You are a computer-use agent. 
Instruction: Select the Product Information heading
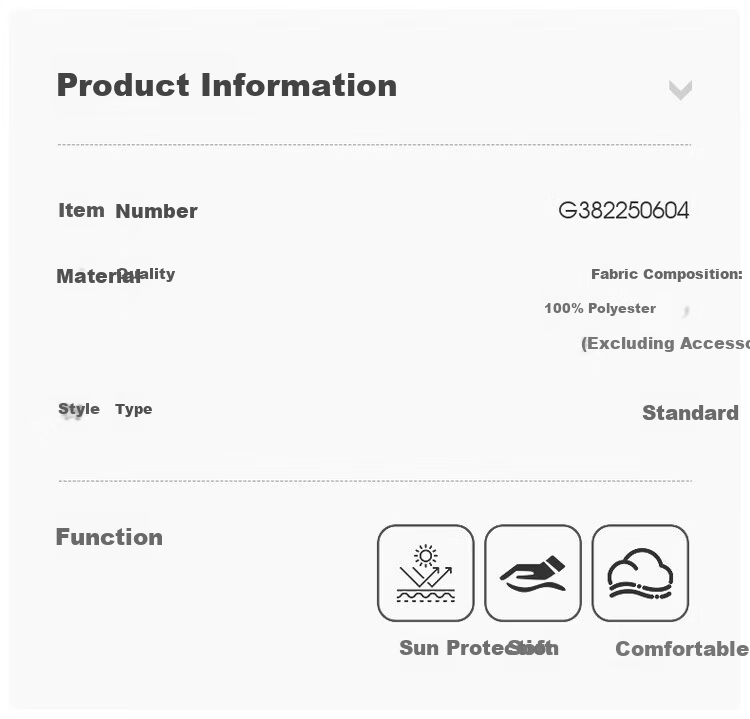227,85
